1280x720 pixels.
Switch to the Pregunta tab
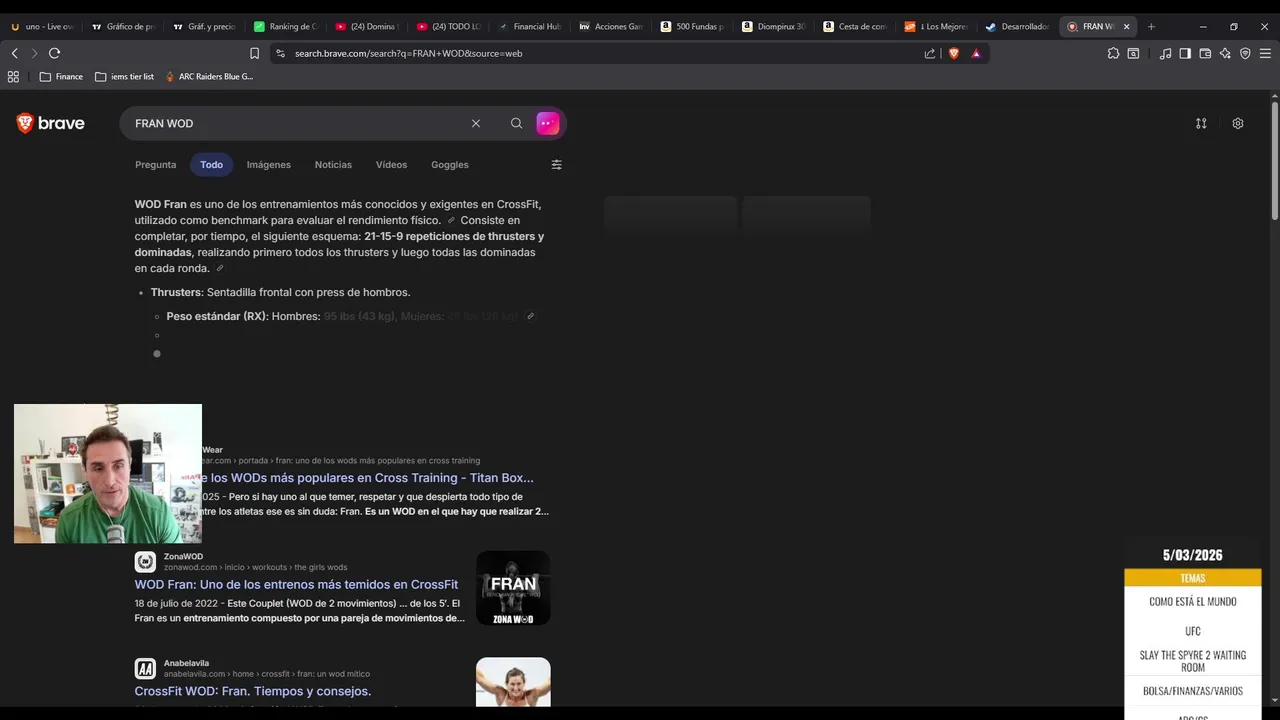click(155, 165)
